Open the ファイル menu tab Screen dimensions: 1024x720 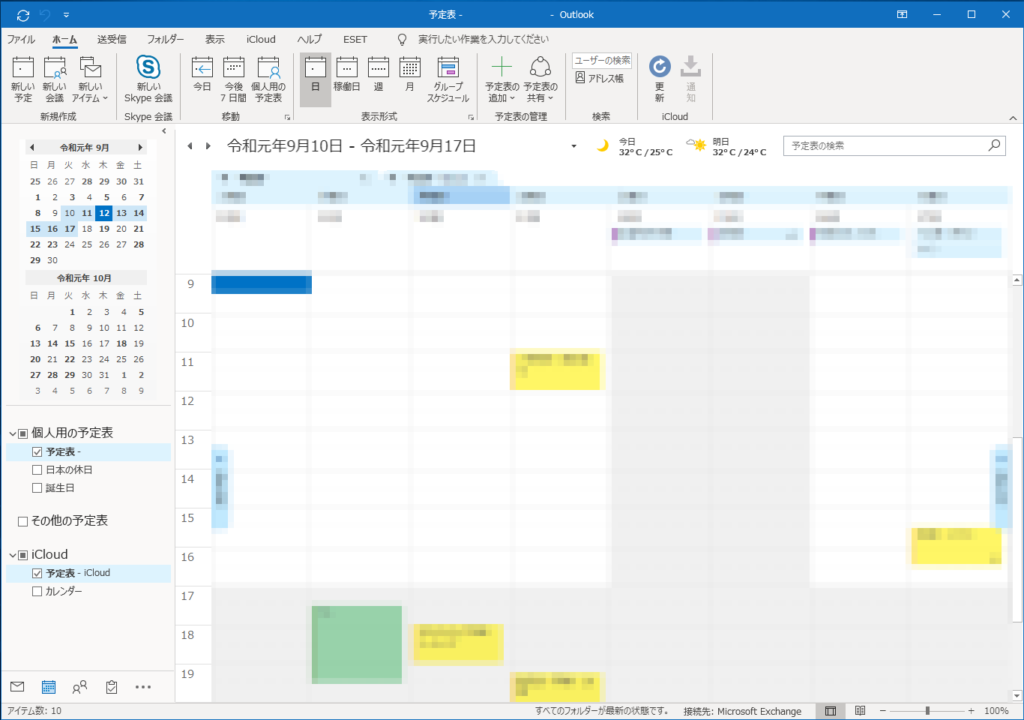click(x=21, y=40)
